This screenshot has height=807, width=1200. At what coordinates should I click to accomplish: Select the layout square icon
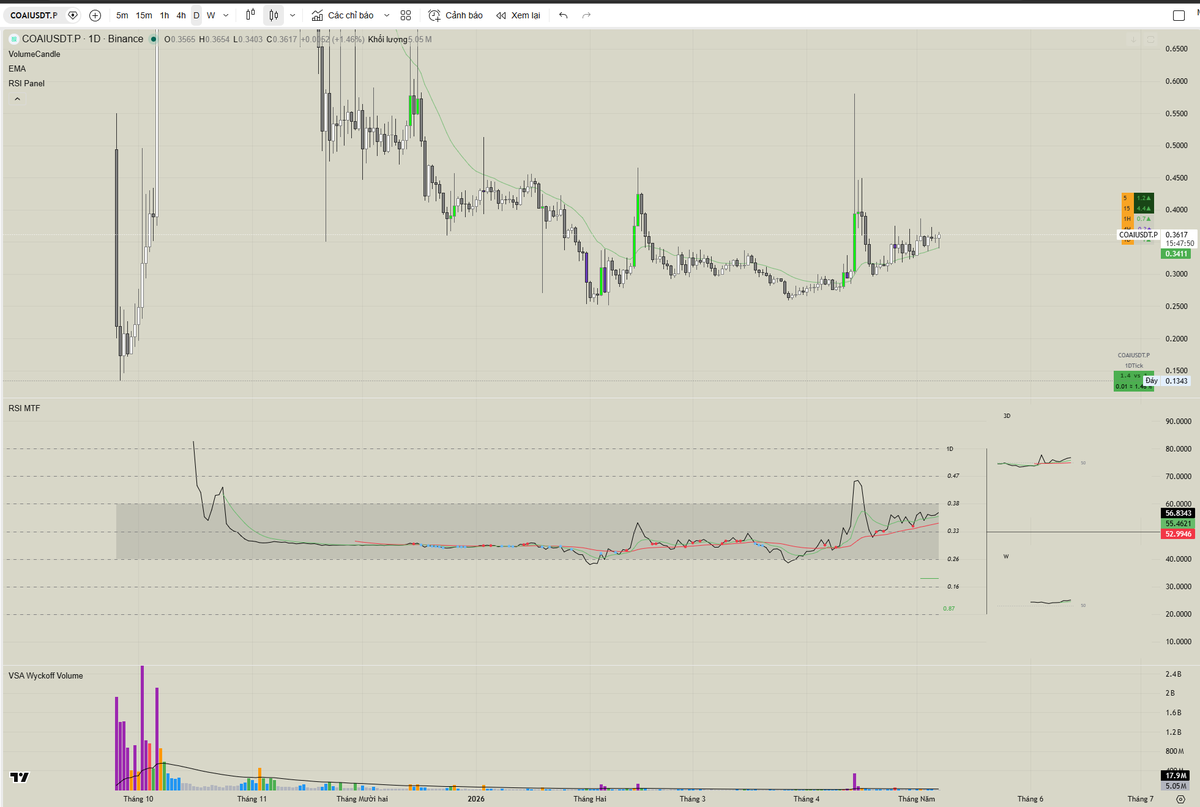tap(1179, 15)
